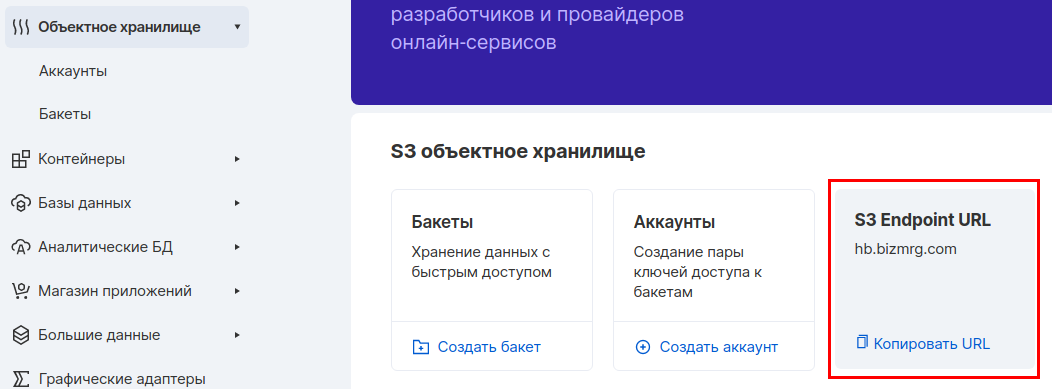
Task: Expand the Контейнеры submenu arrow
Action: point(237,160)
